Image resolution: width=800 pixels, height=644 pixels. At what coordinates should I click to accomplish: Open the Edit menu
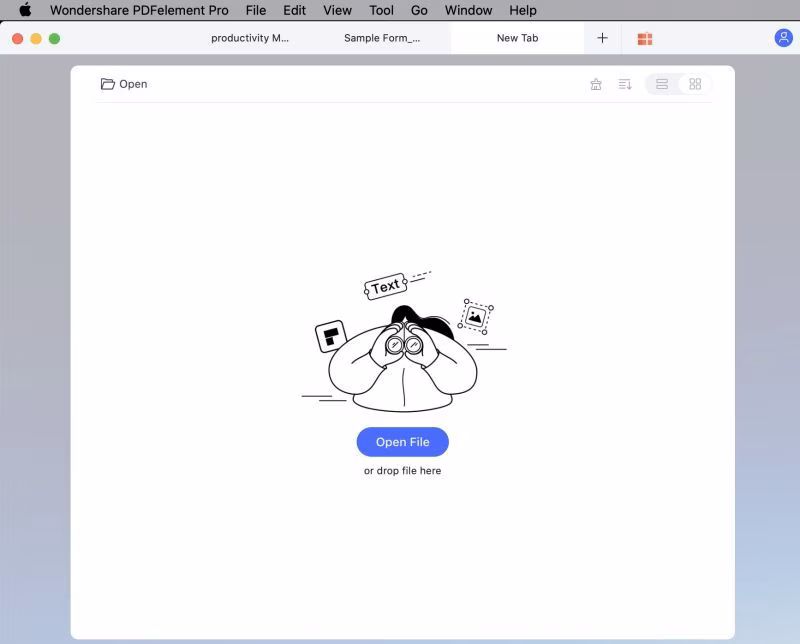tap(294, 10)
